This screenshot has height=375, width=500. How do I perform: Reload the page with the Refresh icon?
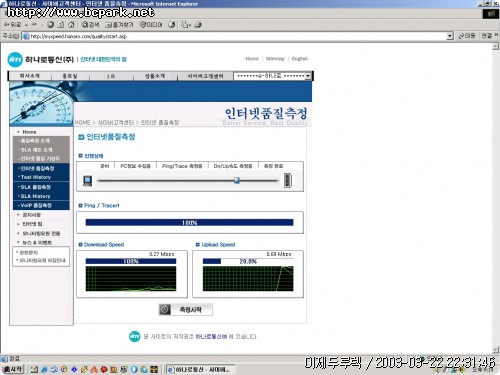click(x=61, y=24)
